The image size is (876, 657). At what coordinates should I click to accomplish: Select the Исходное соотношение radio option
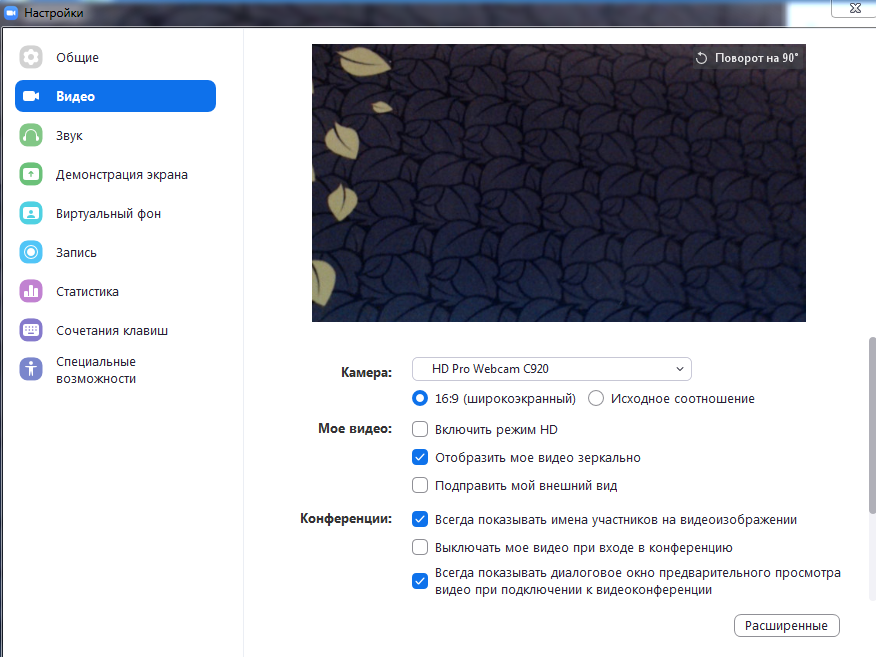[x=597, y=398]
